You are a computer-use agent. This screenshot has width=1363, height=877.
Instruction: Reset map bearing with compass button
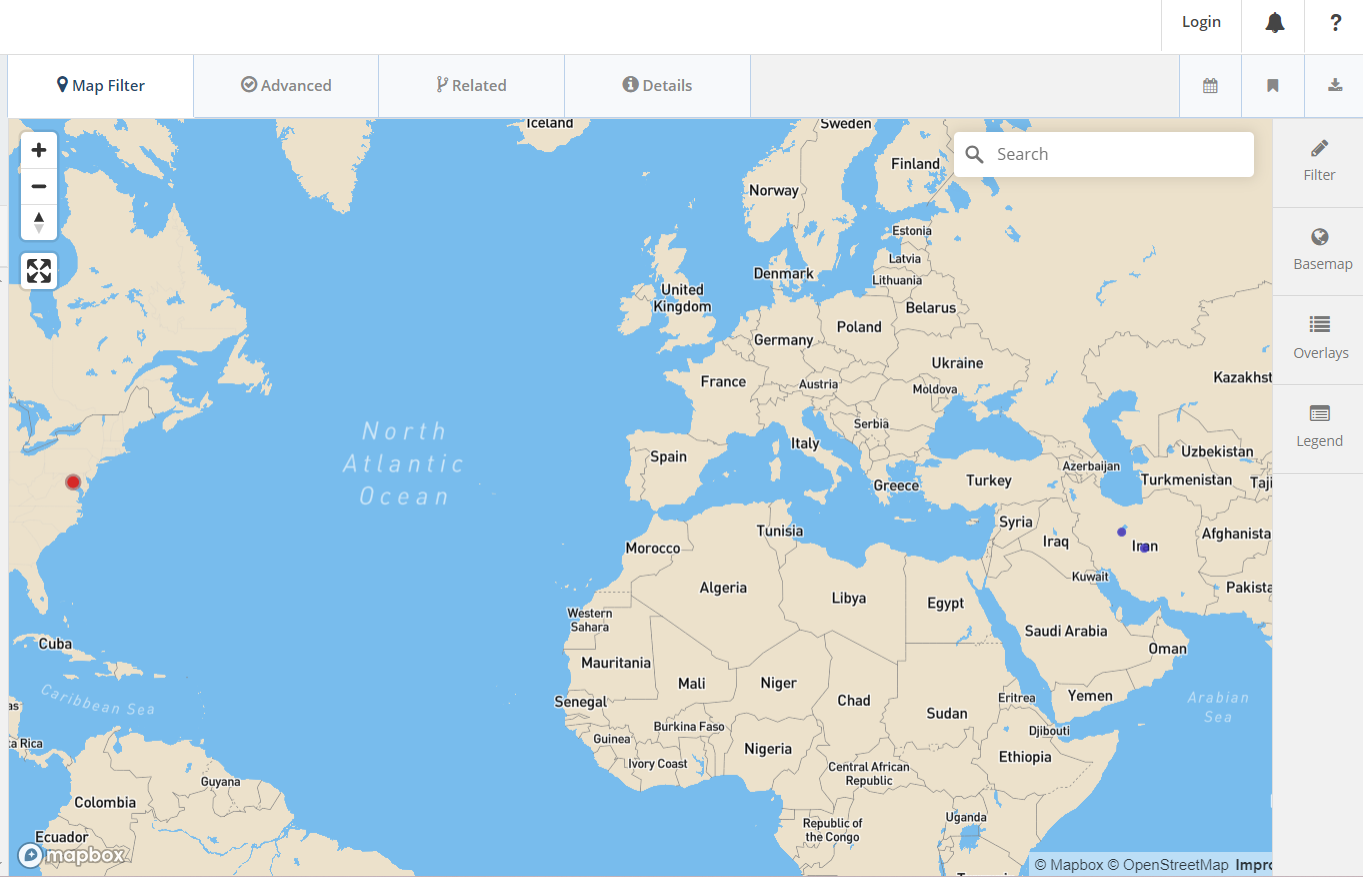click(x=39, y=222)
